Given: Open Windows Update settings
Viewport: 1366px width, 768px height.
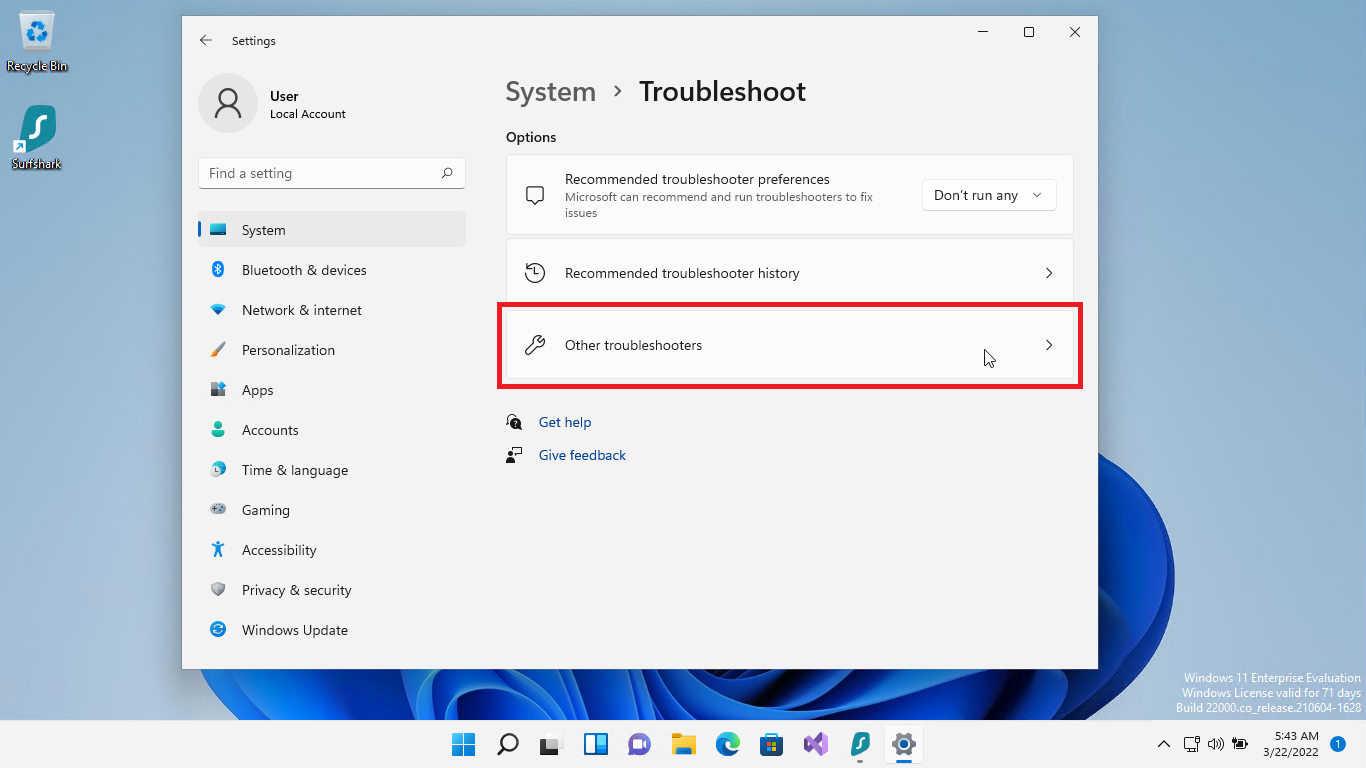Looking at the screenshot, I should coord(332,630).
